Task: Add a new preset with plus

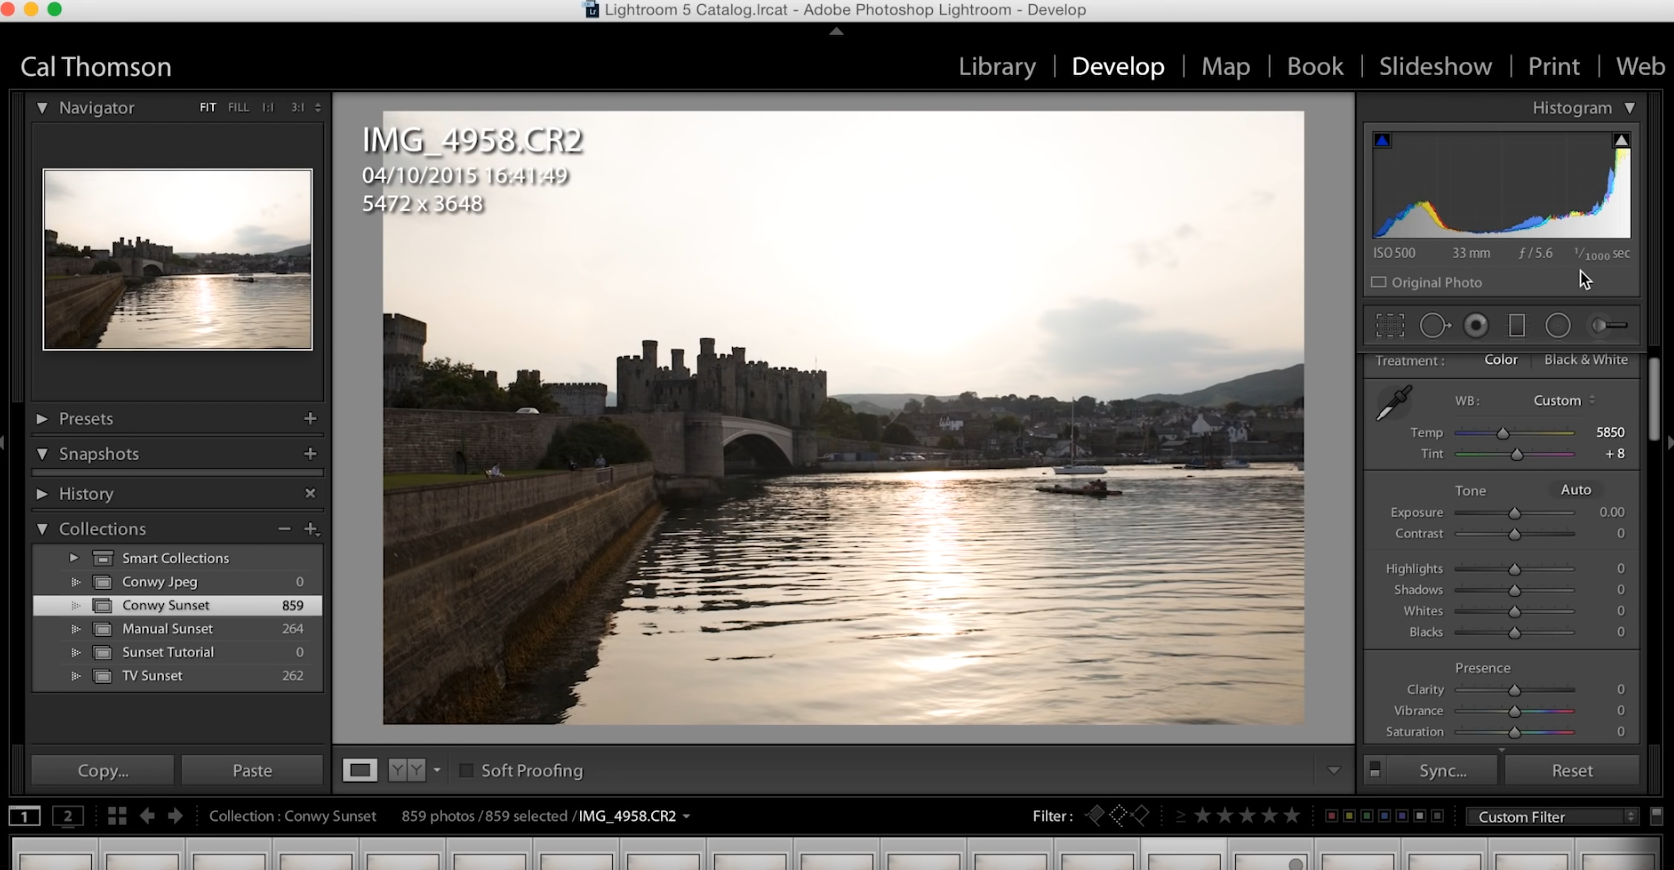Action: [310, 418]
